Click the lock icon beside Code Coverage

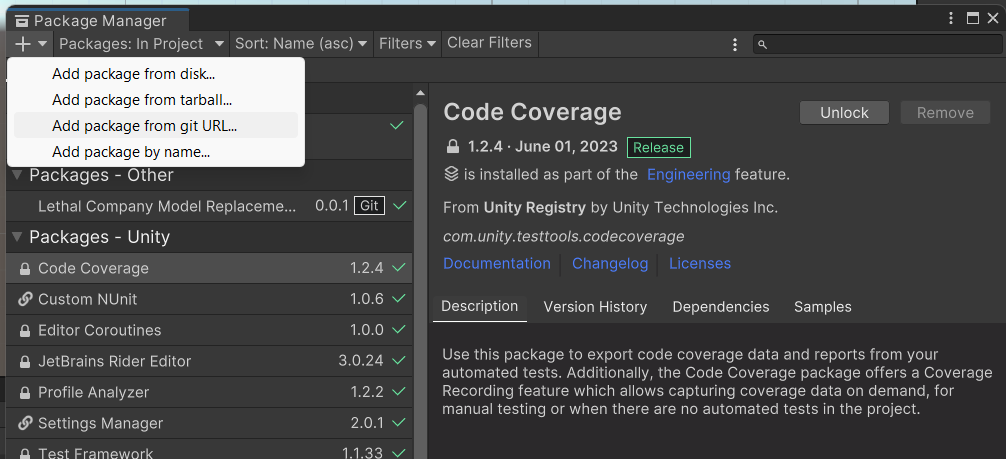click(x=25, y=269)
